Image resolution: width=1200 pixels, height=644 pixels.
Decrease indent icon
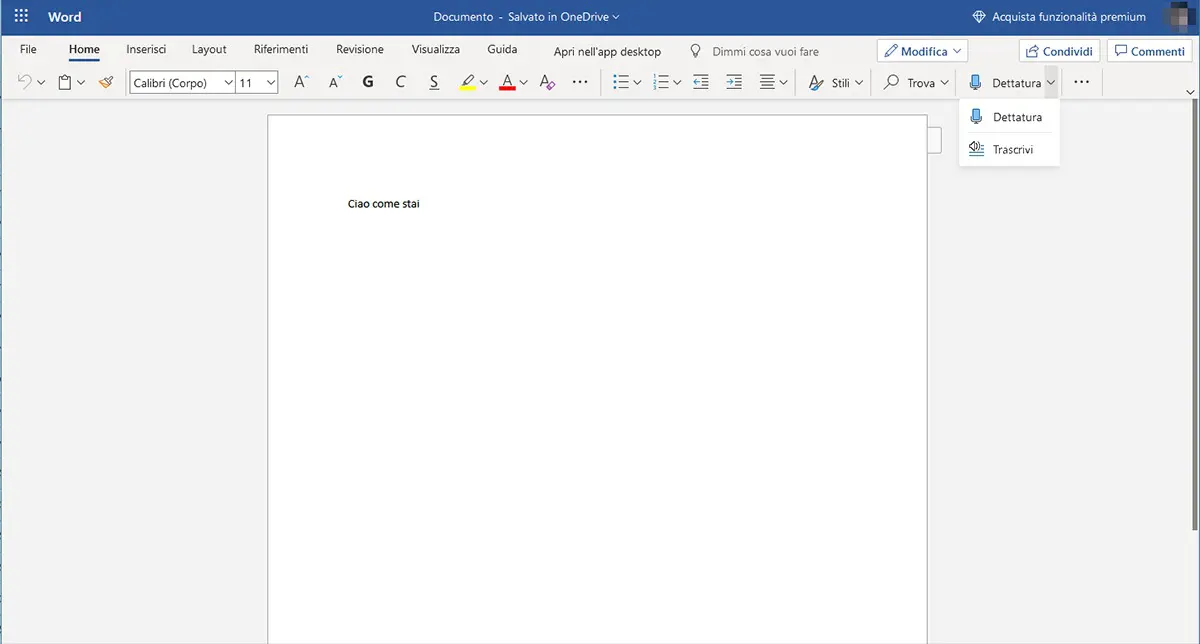pyautogui.click(x=701, y=83)
